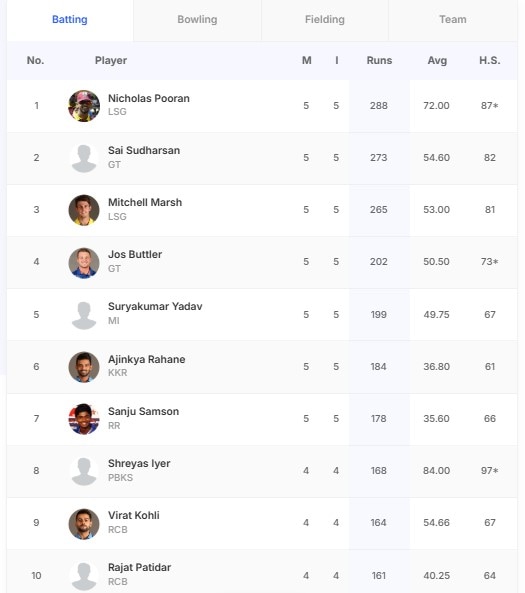Open Ajinkya Rahane's player photo
Viewport: 525px width, 593px height.
tap(84, 367)
